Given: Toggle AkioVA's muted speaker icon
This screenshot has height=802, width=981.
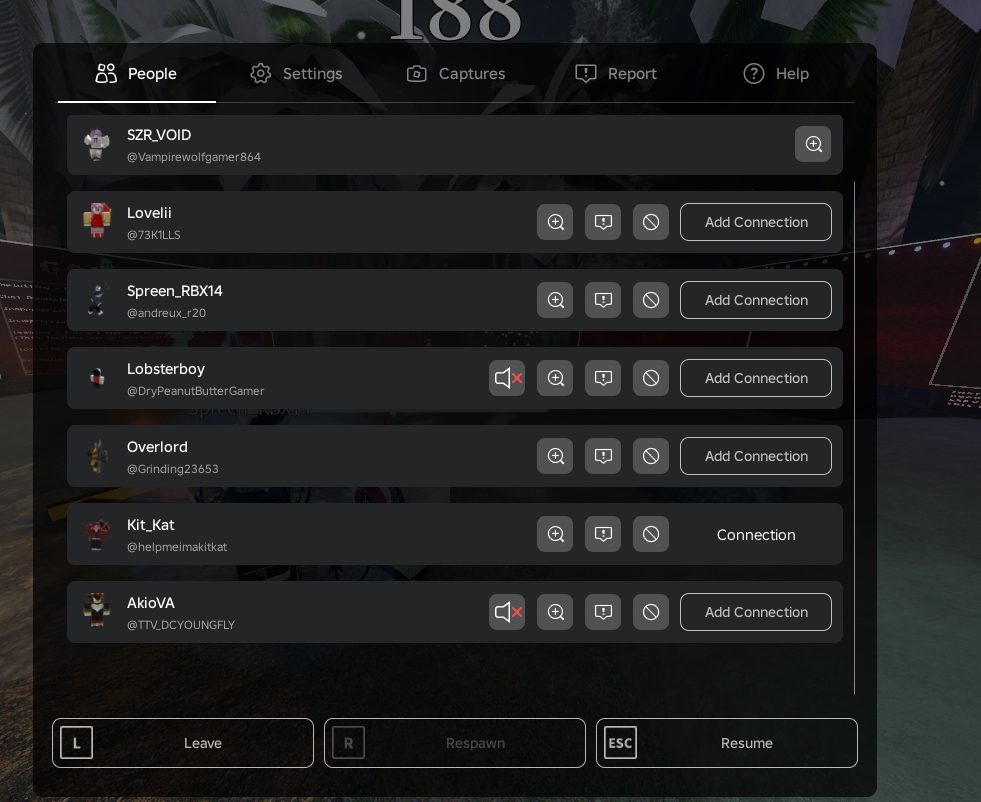Looking at the screenshot, I should [x=507, y=612].
